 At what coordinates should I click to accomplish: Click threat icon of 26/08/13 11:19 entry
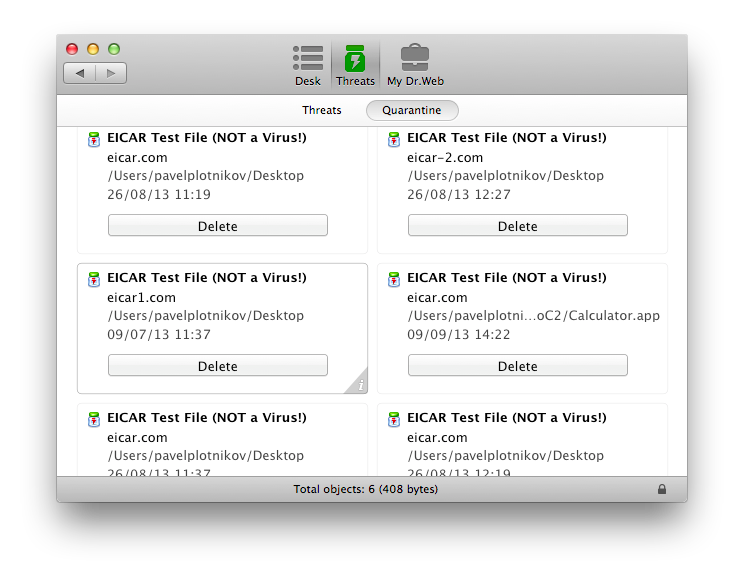(94, 139)
